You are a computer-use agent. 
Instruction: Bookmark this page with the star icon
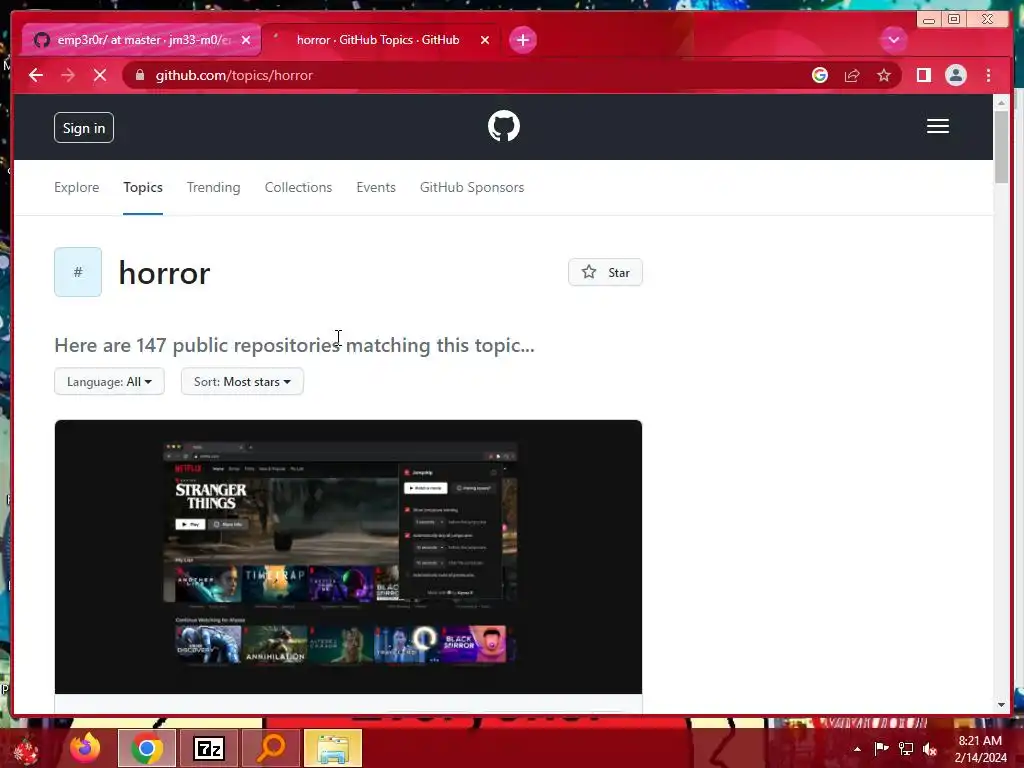coord(884,75)
